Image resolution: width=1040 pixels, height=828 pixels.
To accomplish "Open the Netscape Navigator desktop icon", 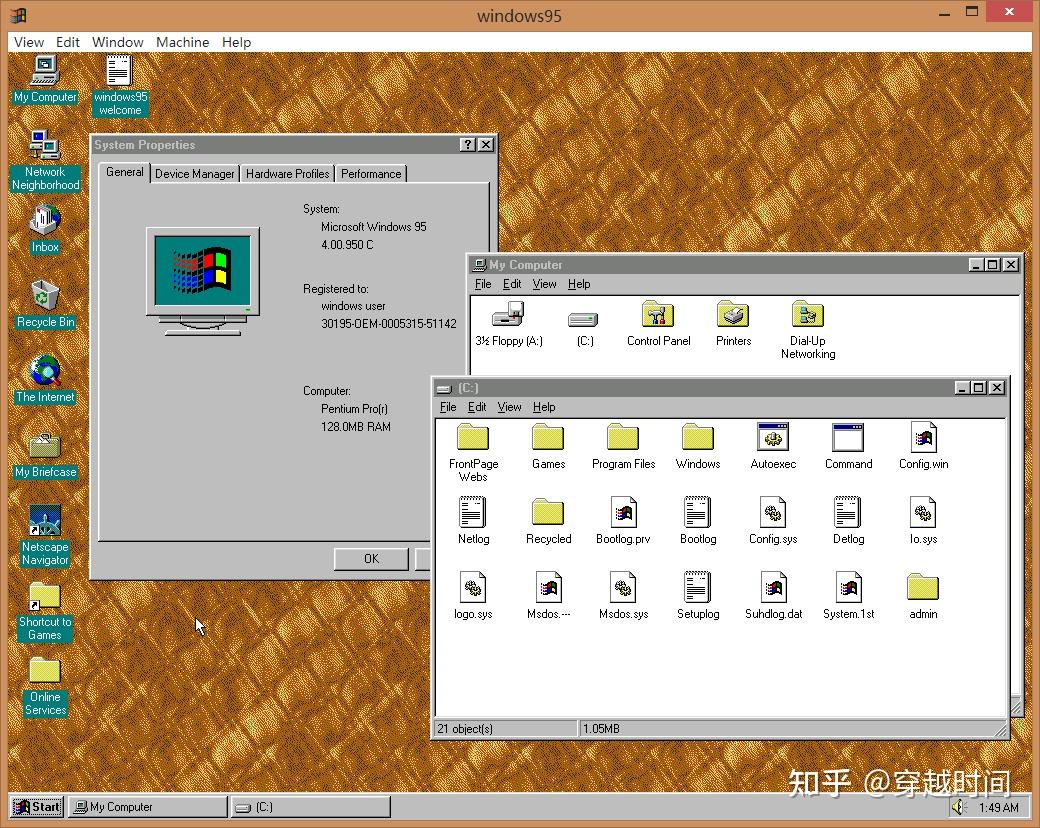I will pyautogui.click(x=44, y=520).
